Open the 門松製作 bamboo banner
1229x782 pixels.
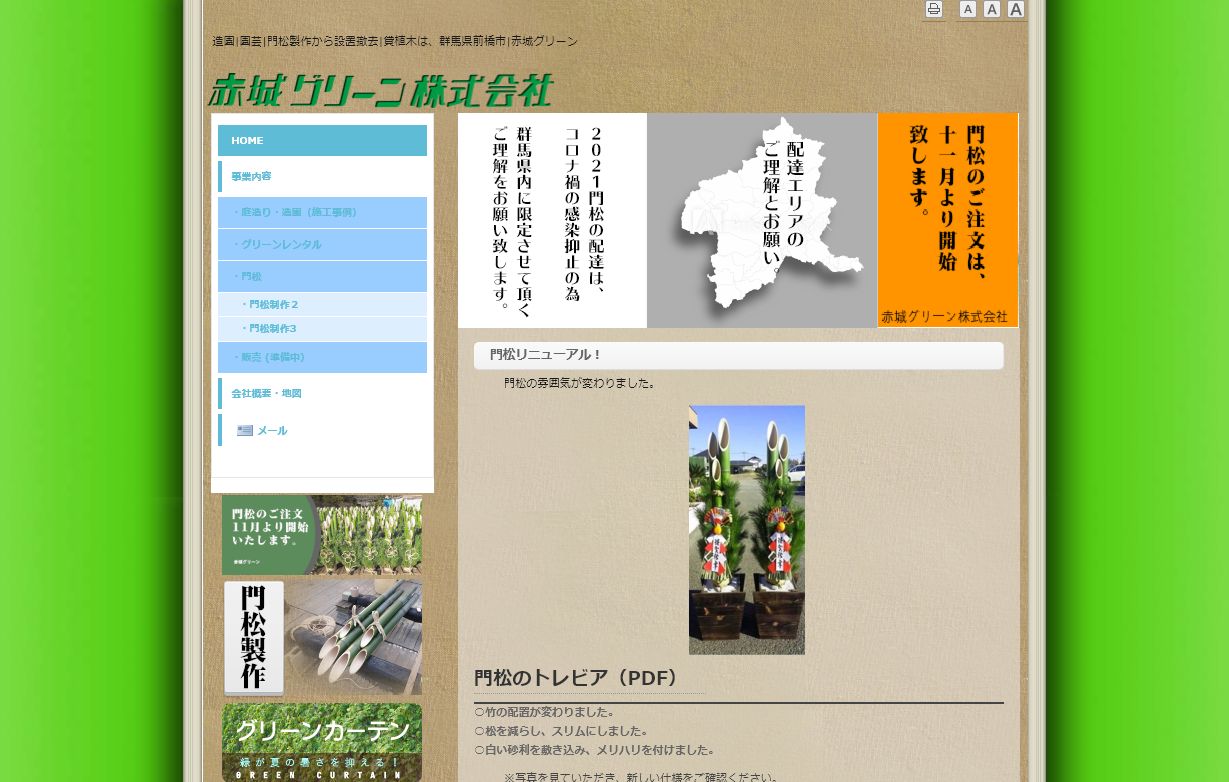[322, 637]
